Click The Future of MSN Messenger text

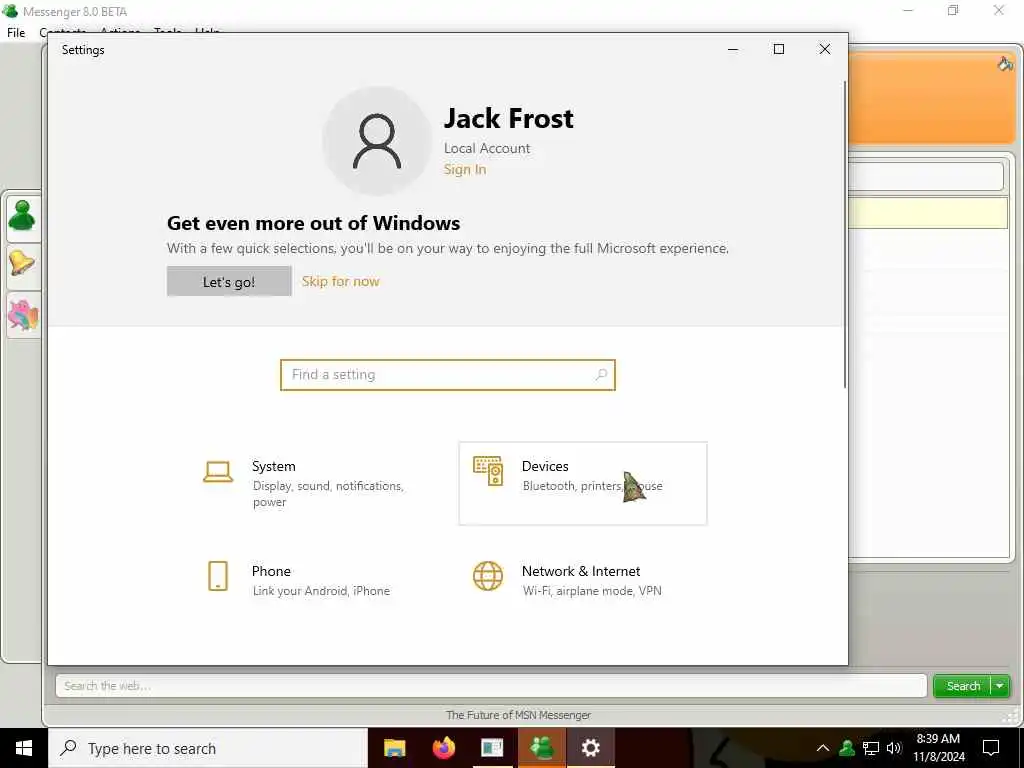click(x=518, y=715)
